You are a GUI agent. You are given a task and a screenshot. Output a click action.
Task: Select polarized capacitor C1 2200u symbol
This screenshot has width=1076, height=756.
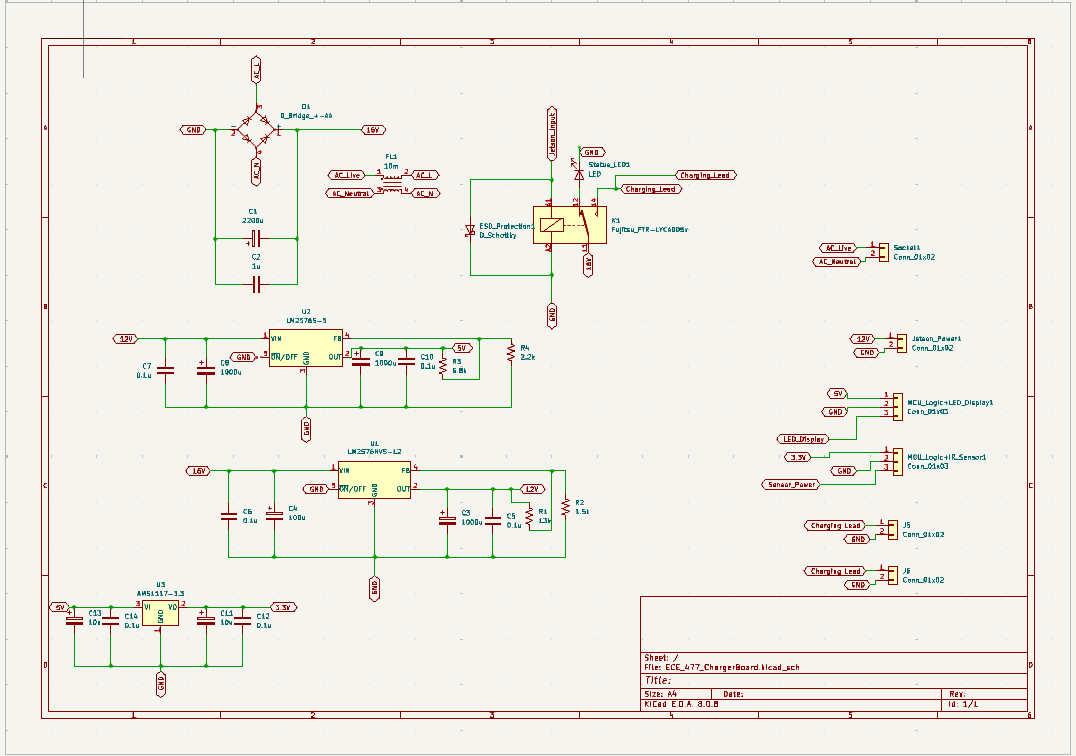click(255, 239)
